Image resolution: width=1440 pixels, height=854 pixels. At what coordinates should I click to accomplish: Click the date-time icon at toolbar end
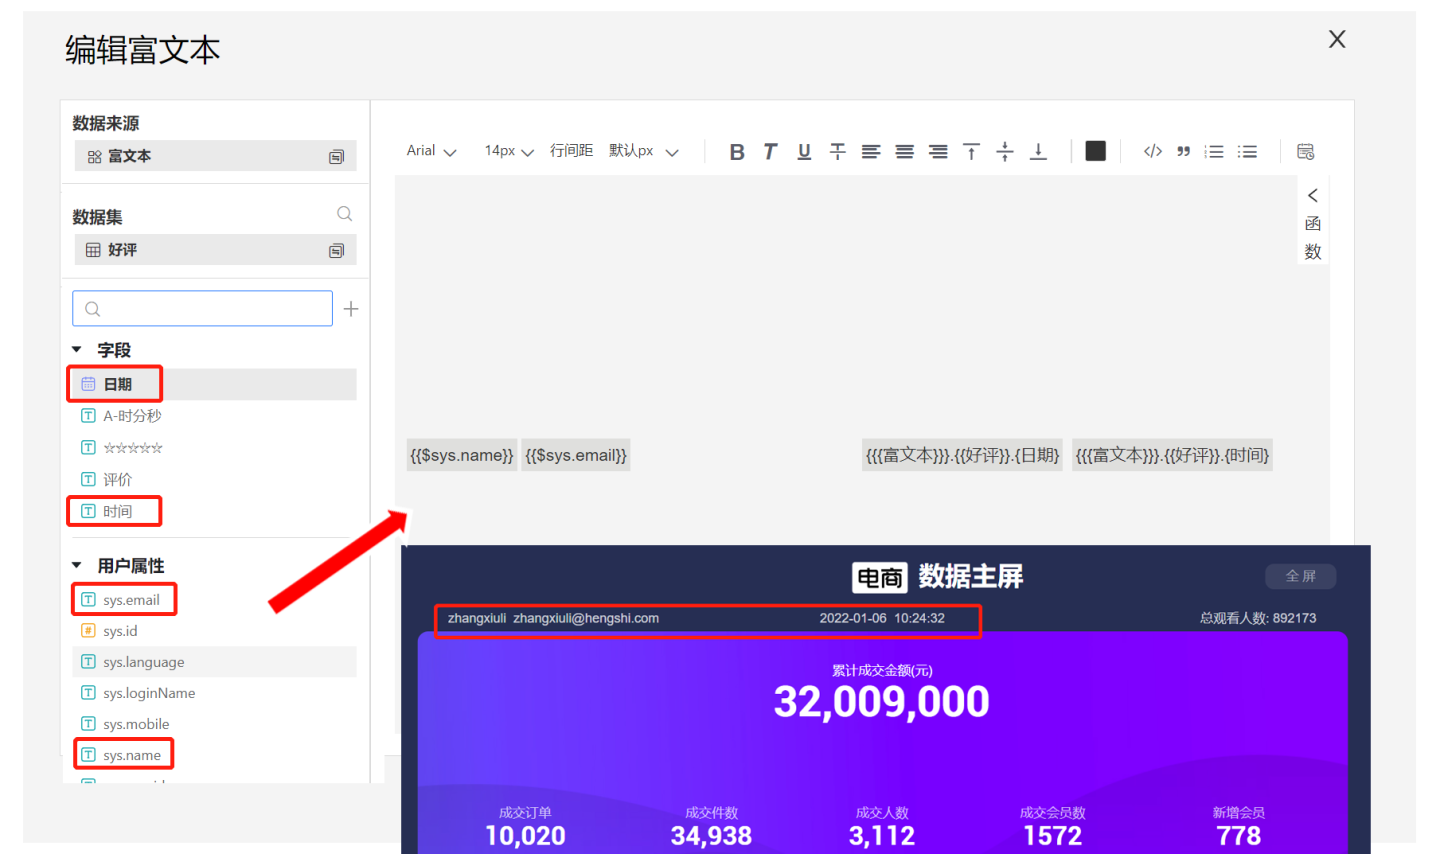[x=1305, y=152]
